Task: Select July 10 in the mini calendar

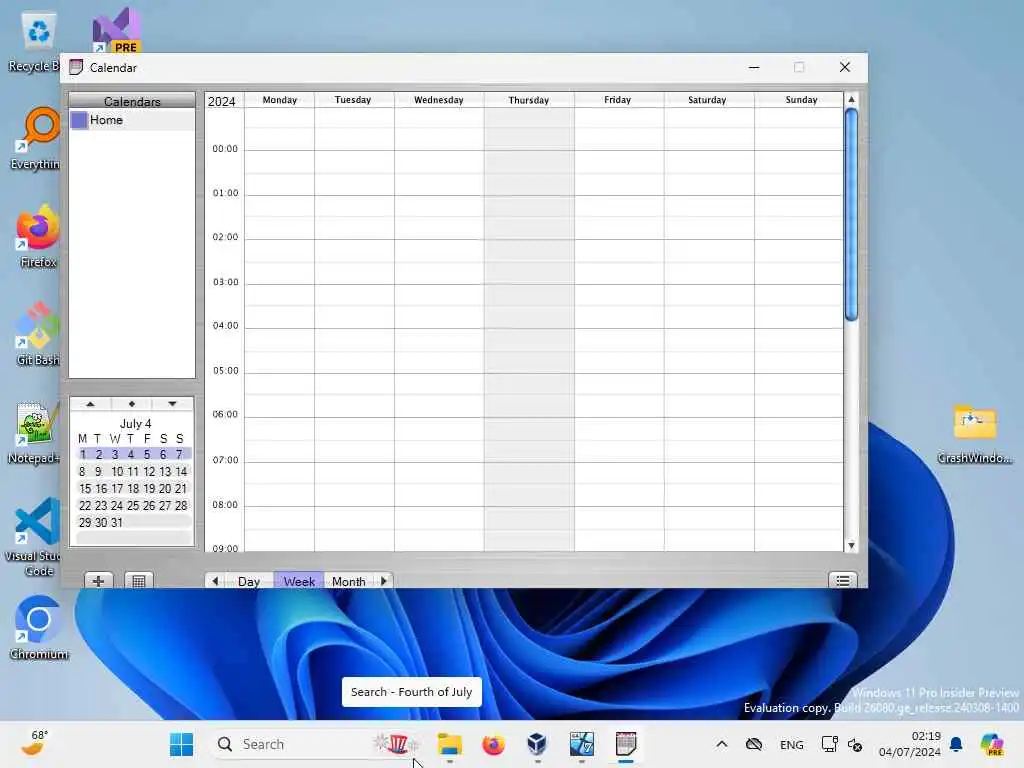Action: [x=117, y=471]
